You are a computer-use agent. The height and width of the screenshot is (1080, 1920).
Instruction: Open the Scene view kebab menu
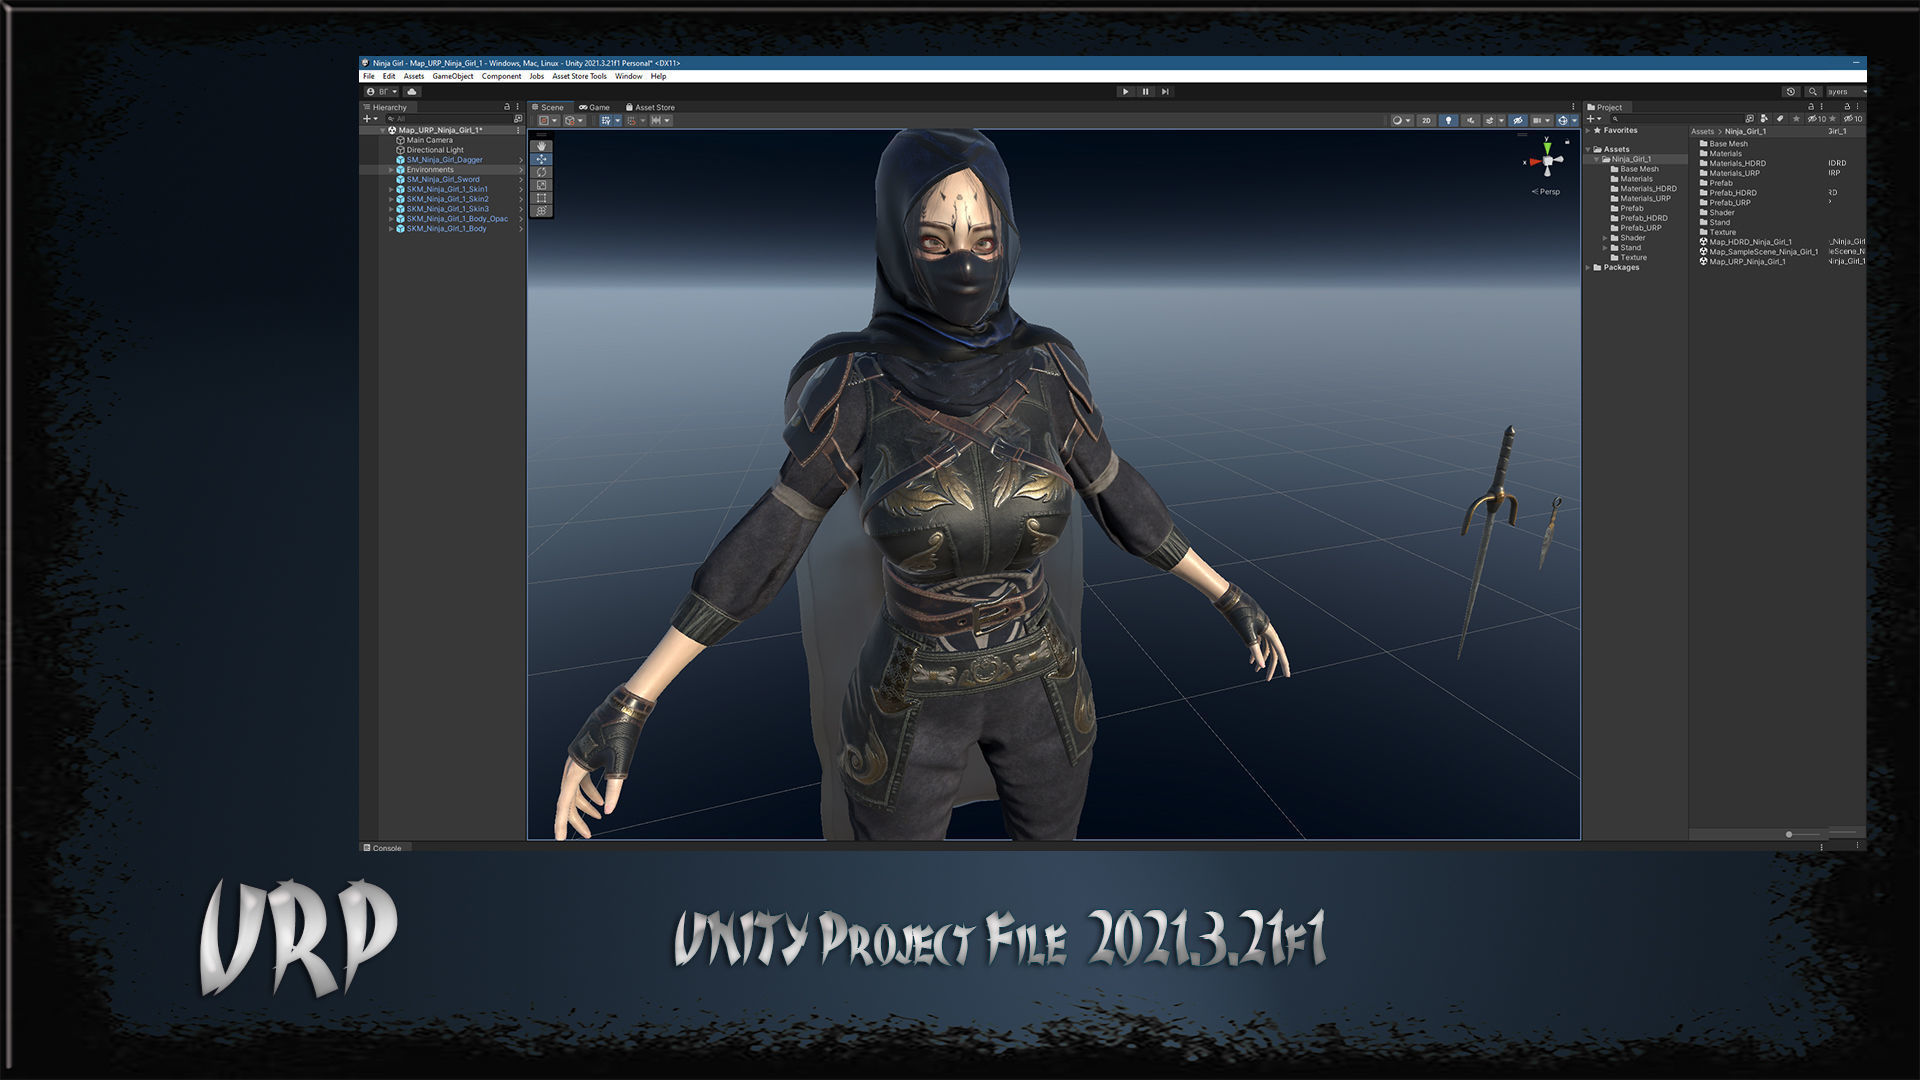[x=1573, y=107]
